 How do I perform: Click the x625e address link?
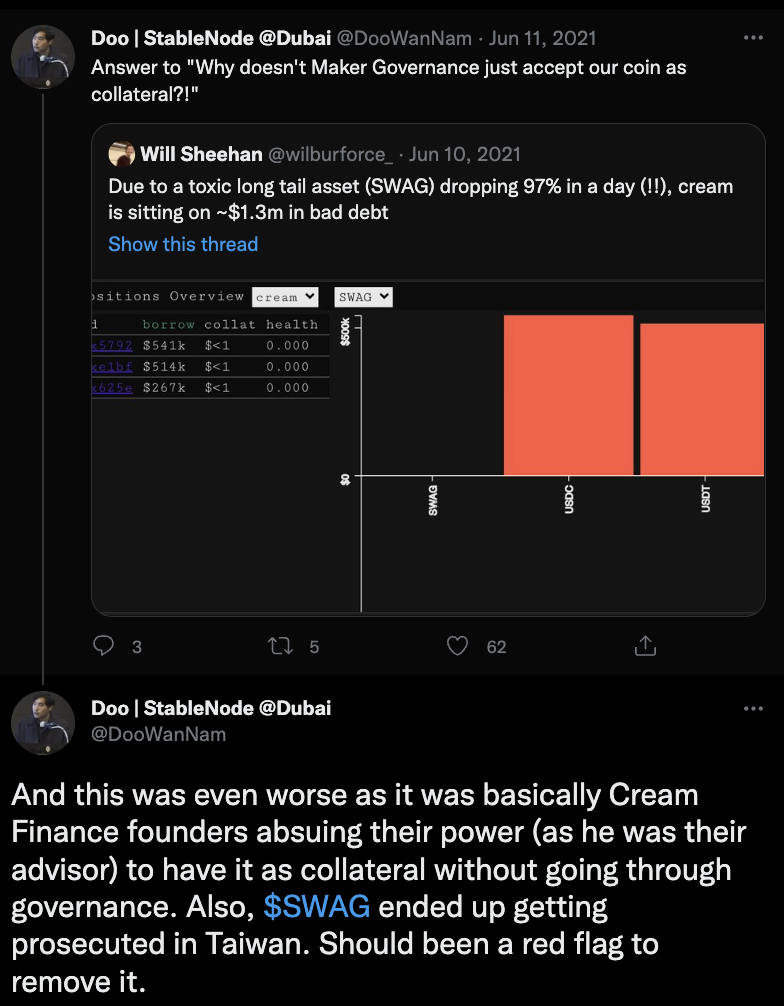click(111, 388)
